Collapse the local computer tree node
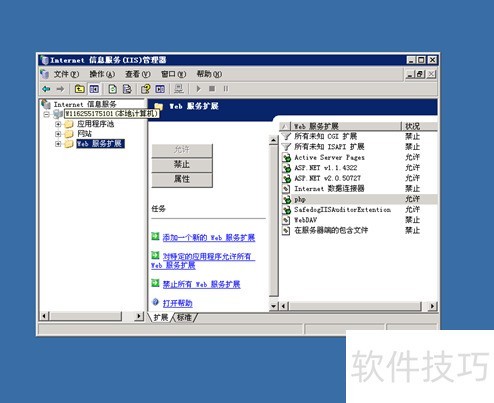This screenshot has height=403, width=494. coord(47,114)
